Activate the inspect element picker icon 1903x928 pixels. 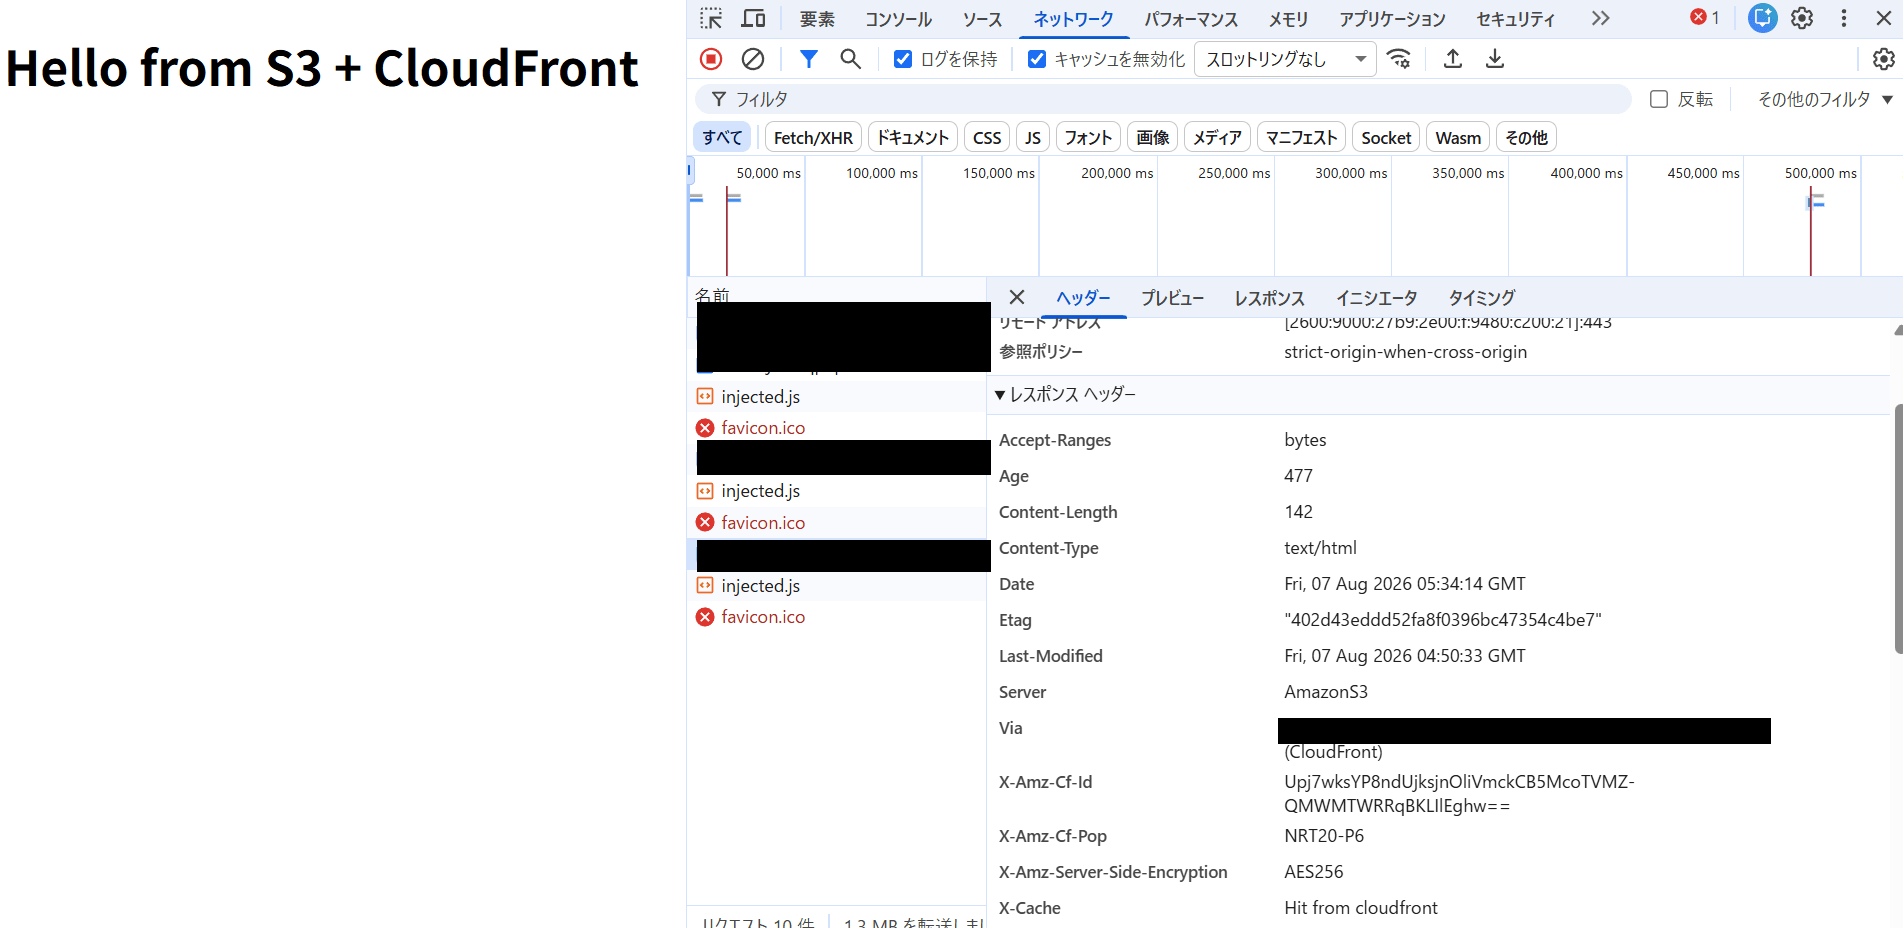711,19
